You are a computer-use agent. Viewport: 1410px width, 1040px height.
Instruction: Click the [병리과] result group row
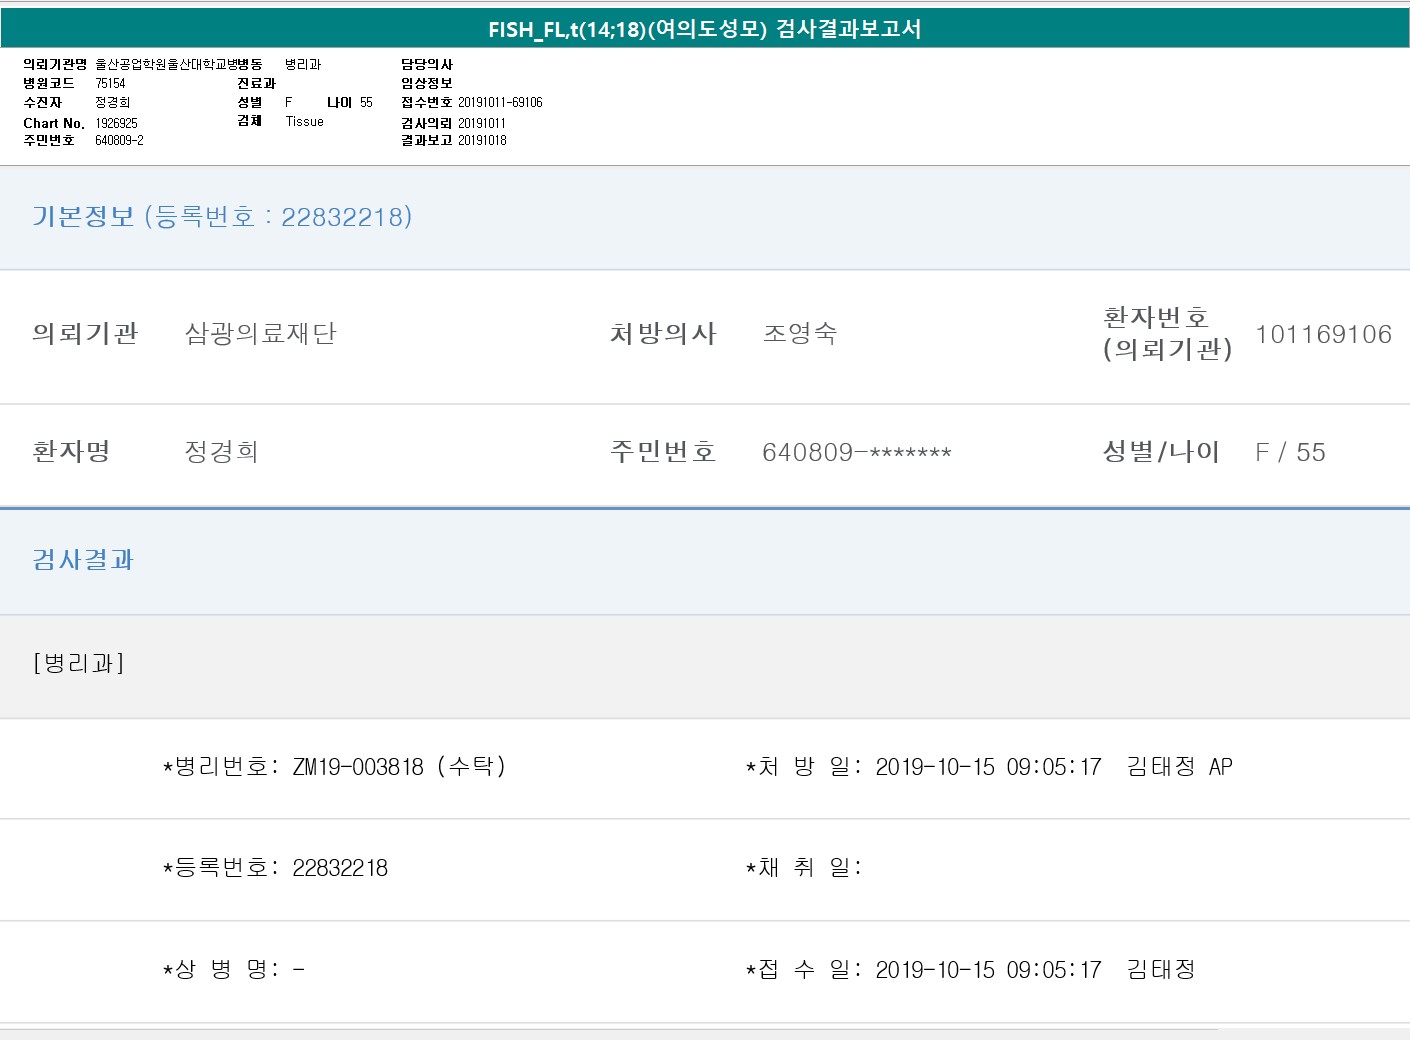pos(79,664)
